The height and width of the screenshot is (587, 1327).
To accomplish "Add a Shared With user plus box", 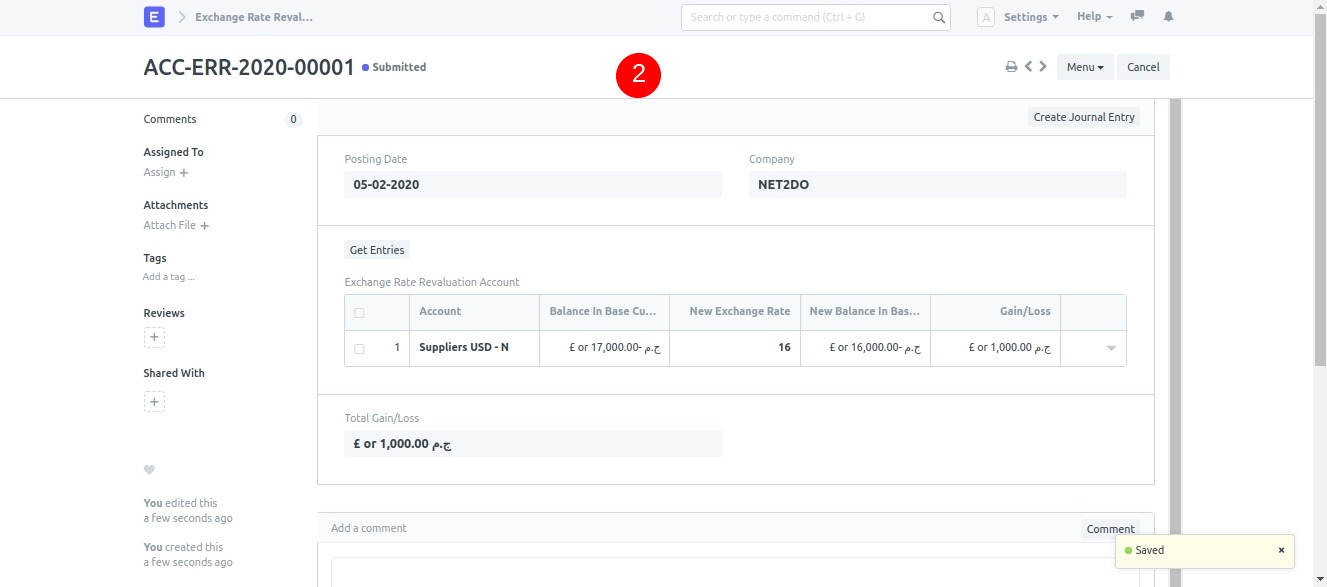I will coord(154,402).
